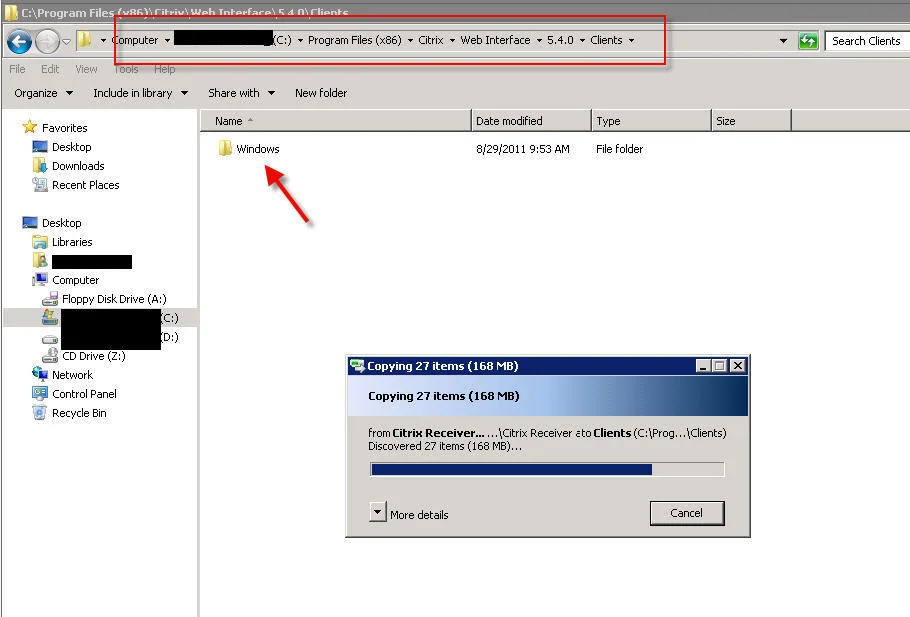The height and width of the screenshot is (617, 910).
Task: Click the CD Drive icon
Action: pos(50,355)
